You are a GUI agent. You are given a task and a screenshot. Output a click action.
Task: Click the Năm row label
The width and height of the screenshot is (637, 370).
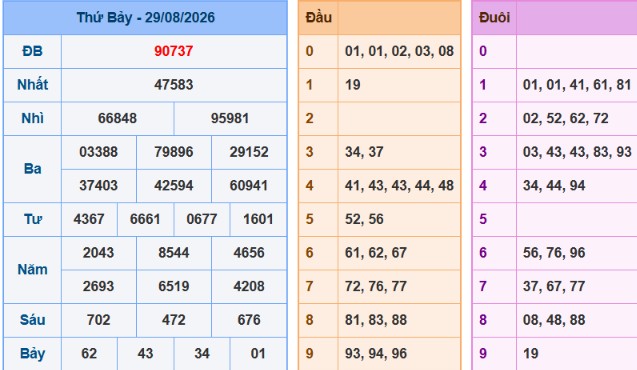(x=32, y=270)
